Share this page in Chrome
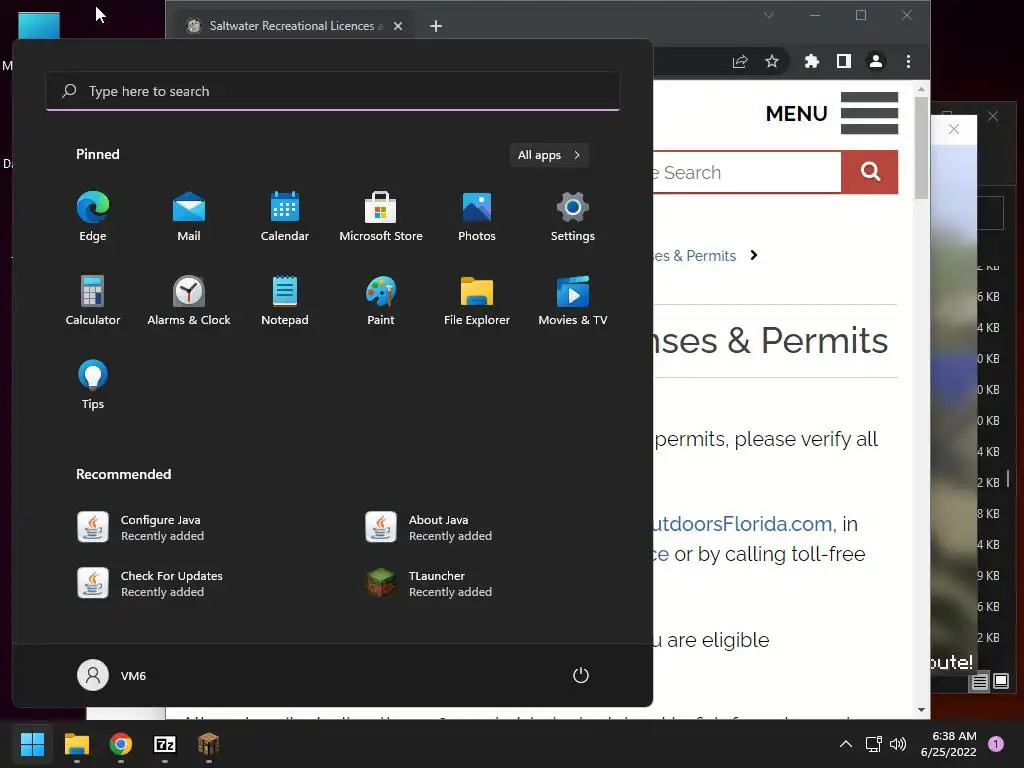Screen dimensions: 1024x768 pyautogui.click(x=740, y=61)
